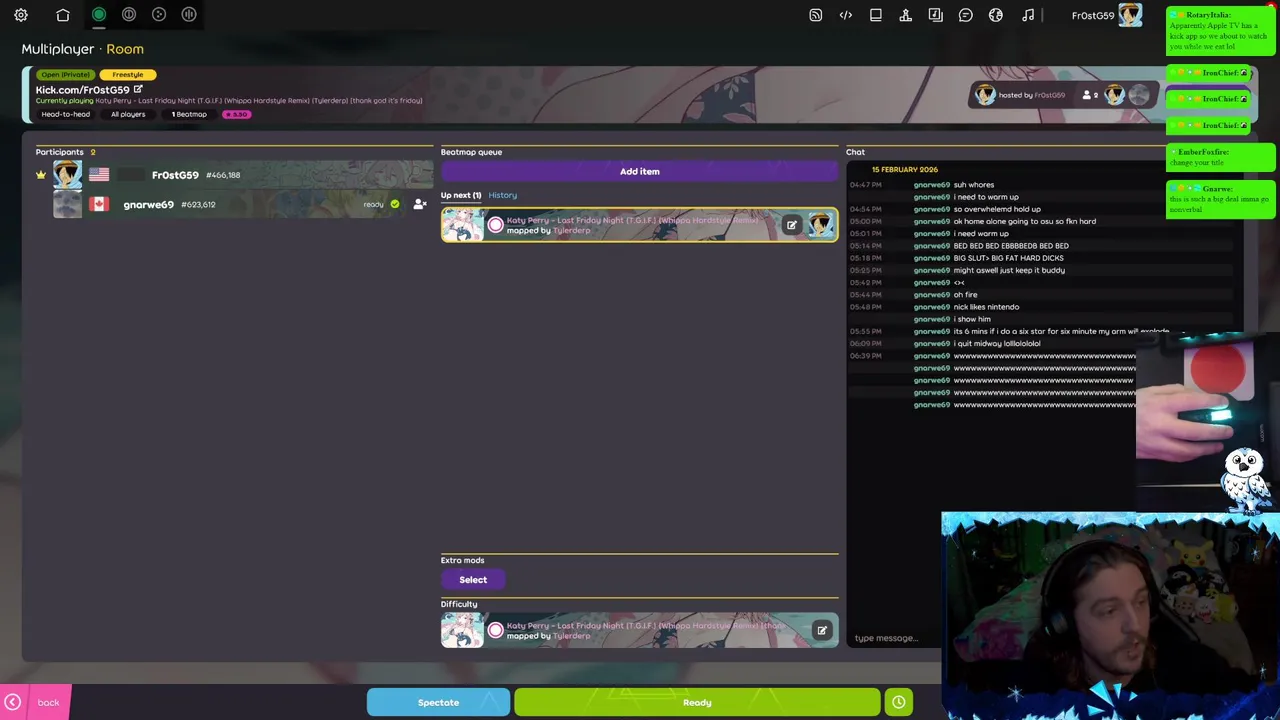The image size is (1280, 720).
Task: Click the 15 FEBRUARY 2026 chat date header
Action: coord(905,170)
